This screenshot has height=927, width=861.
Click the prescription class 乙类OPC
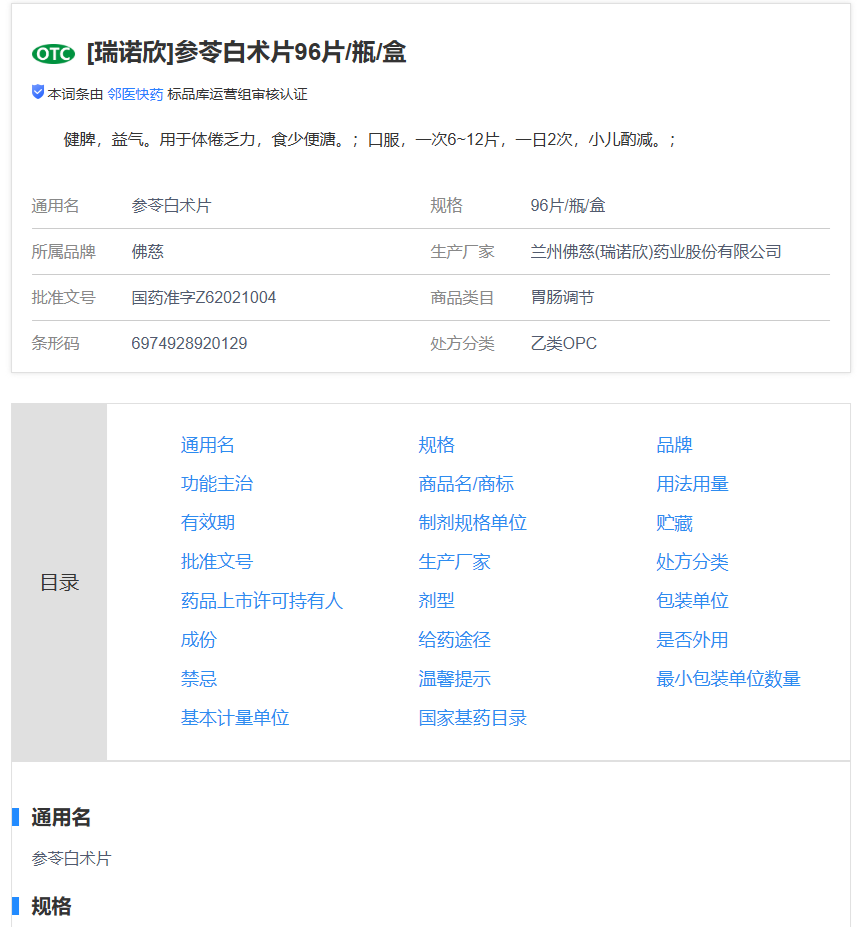coord(564,343)
